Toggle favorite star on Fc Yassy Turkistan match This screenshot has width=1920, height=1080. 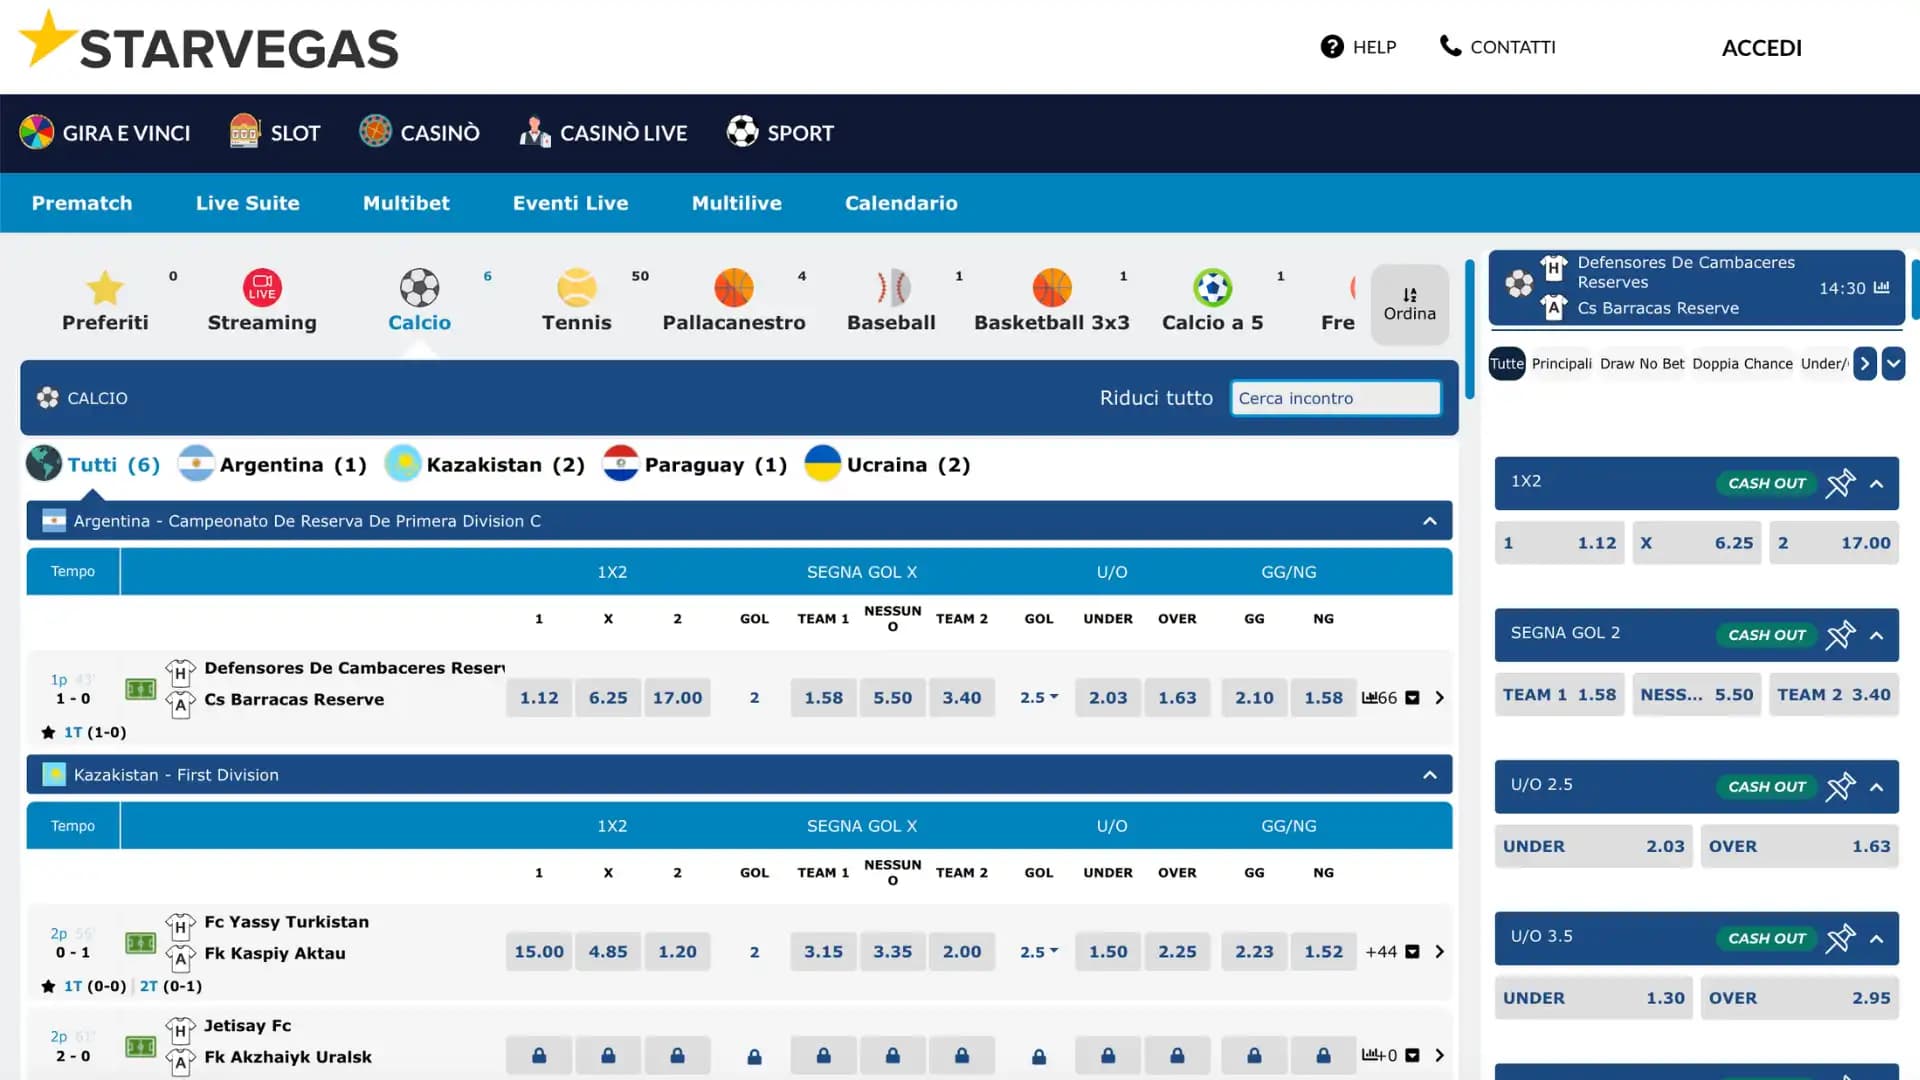pos(48,985)
